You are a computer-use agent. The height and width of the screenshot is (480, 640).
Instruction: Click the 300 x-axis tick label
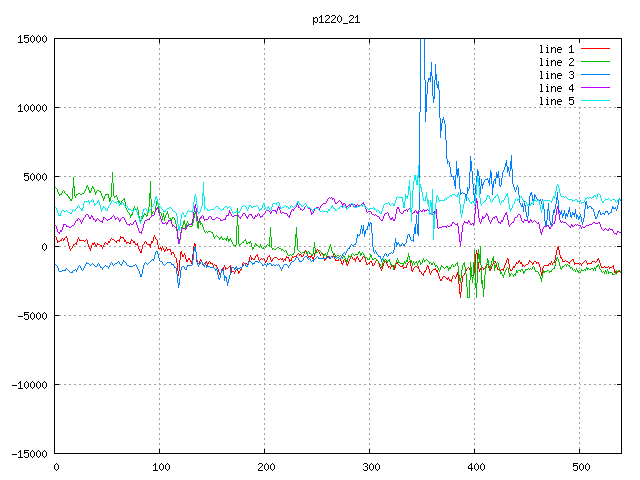pos(370,467)
